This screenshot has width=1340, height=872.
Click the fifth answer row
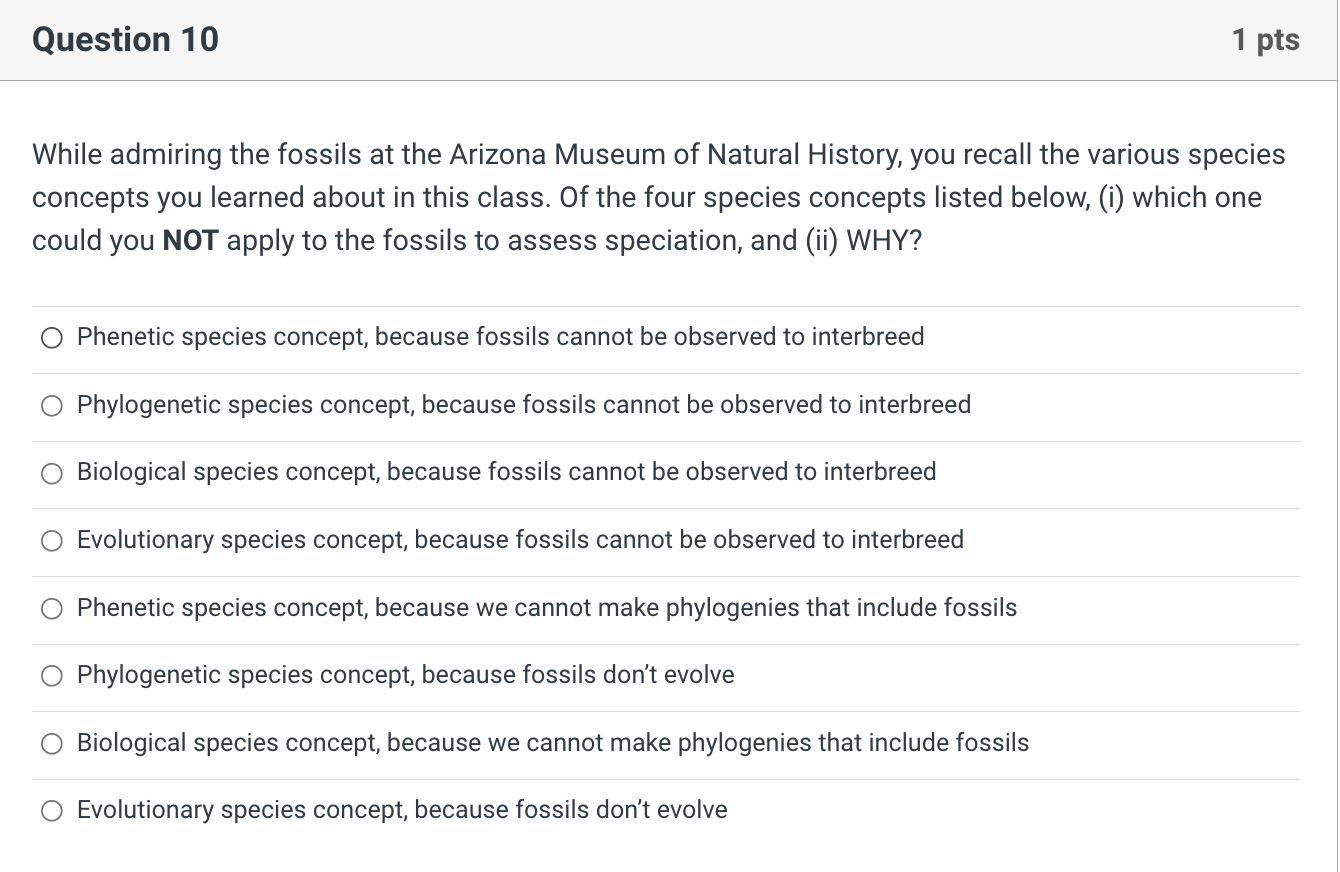click(546, 607)
